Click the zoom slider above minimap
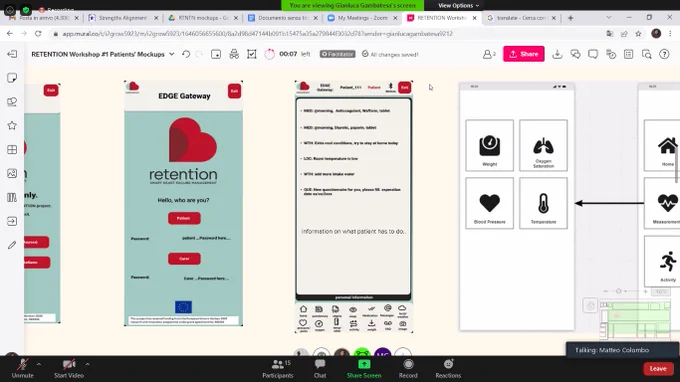The width and height of the screenshot is (680, 382). pos(626,291)
